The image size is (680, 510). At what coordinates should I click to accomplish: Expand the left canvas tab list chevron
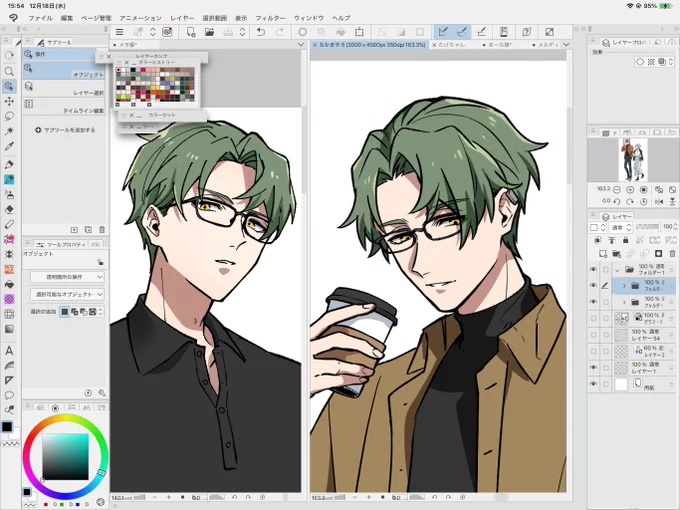(301, 45)
